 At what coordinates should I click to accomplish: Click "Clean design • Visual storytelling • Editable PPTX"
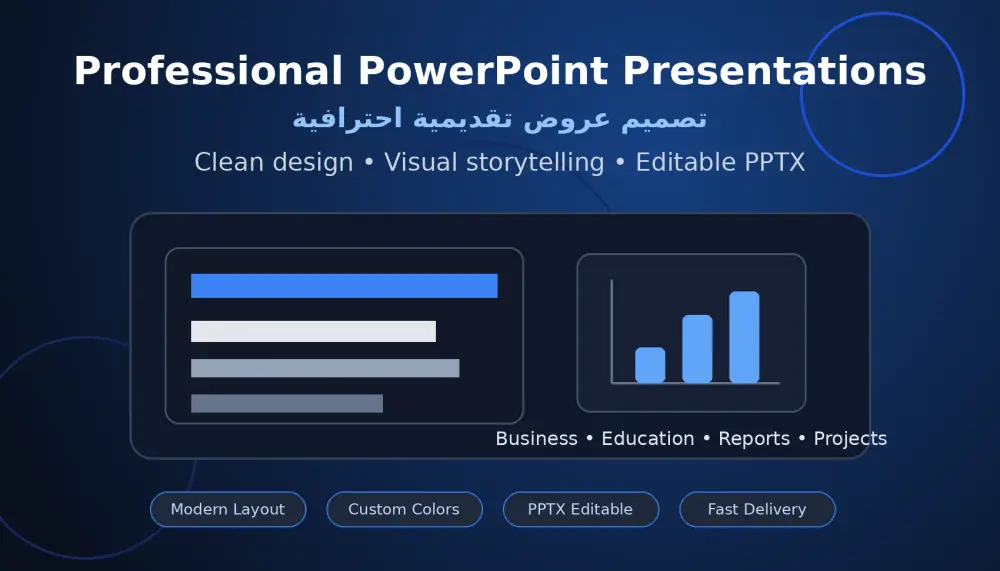tap(499, 162)
